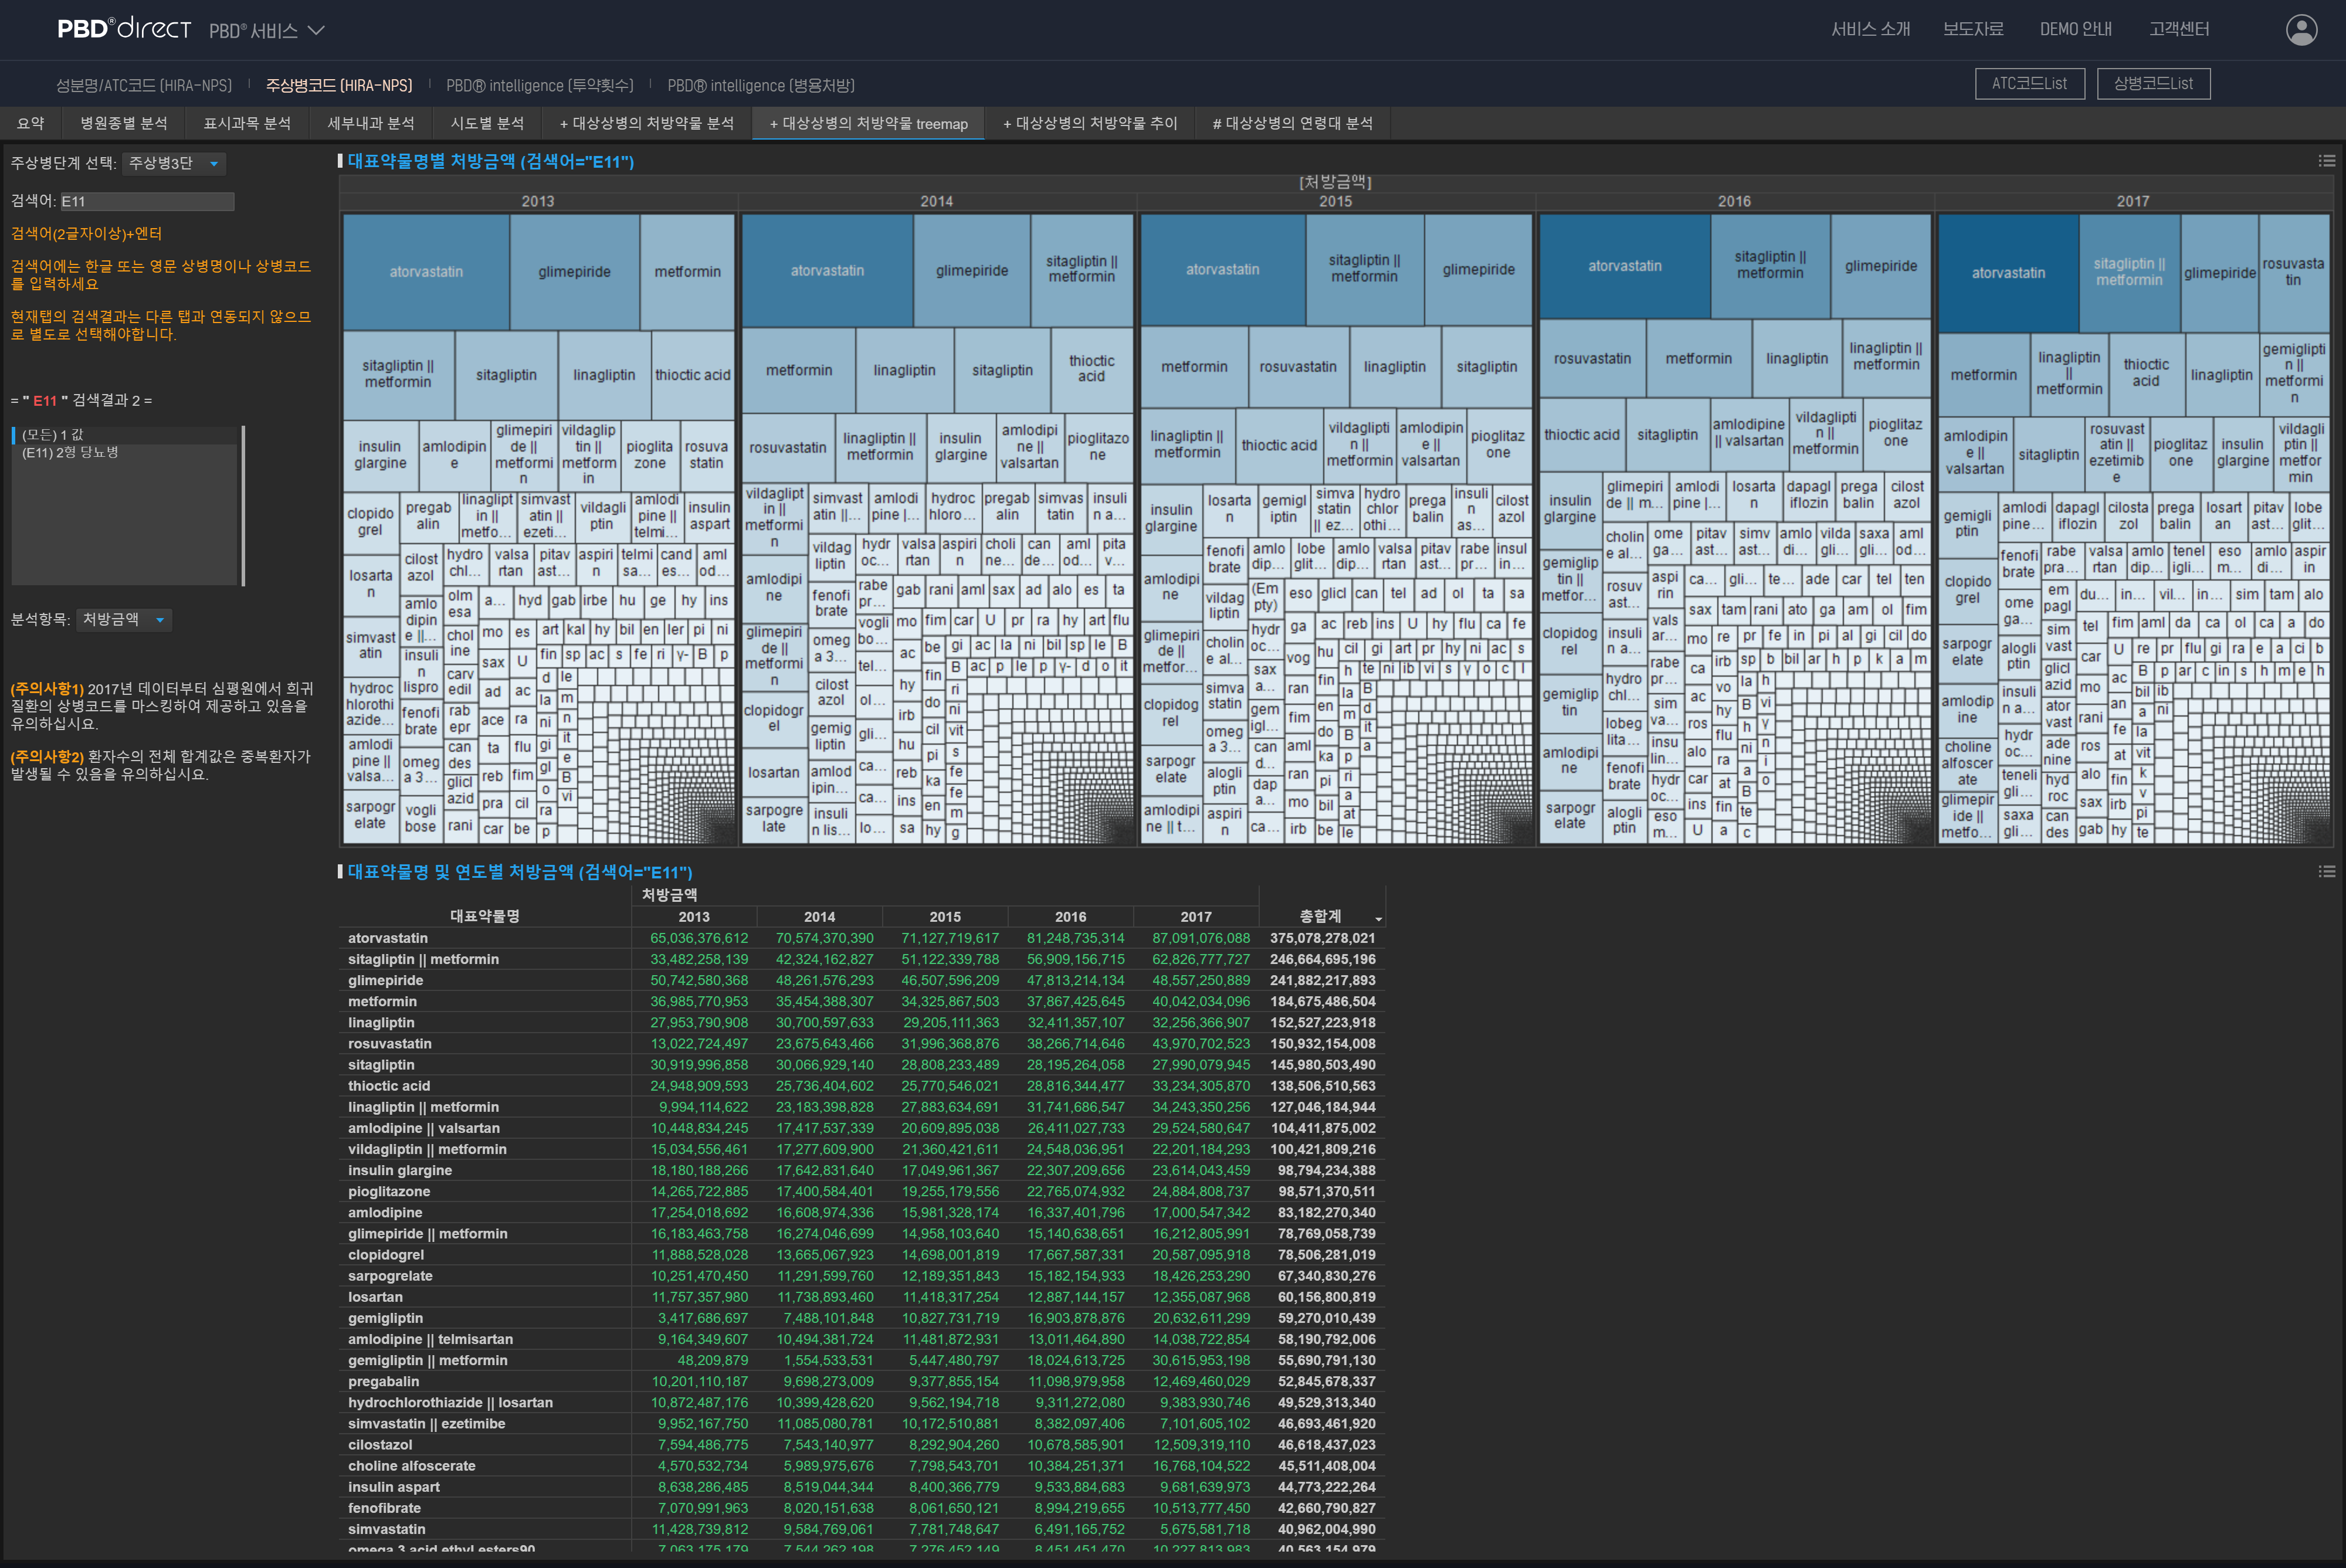
Task: Click linagliptin 2017 value 32,256,366,907
Action: (x=1201, y=1023)
